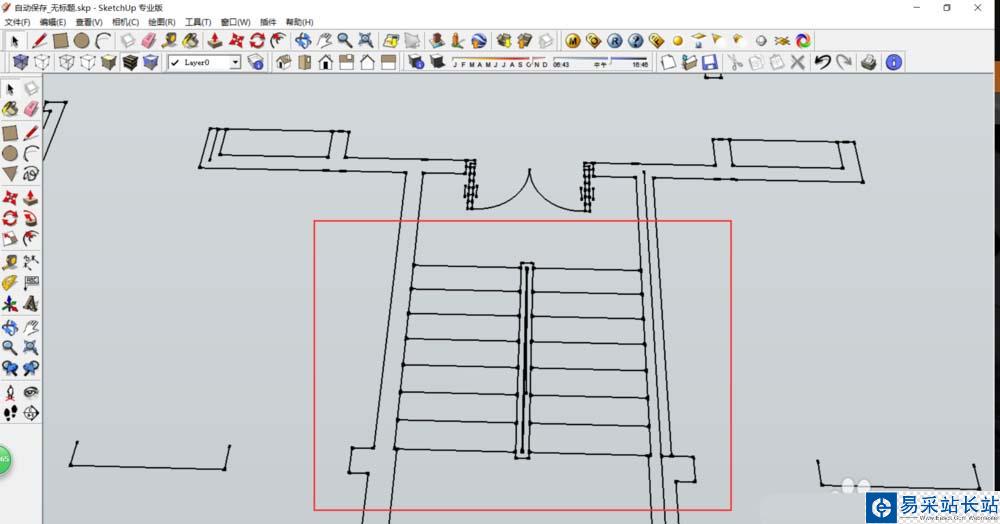Open the 相机(C) camera menu
1000x524 pixels.
click(x=125, y=22)
